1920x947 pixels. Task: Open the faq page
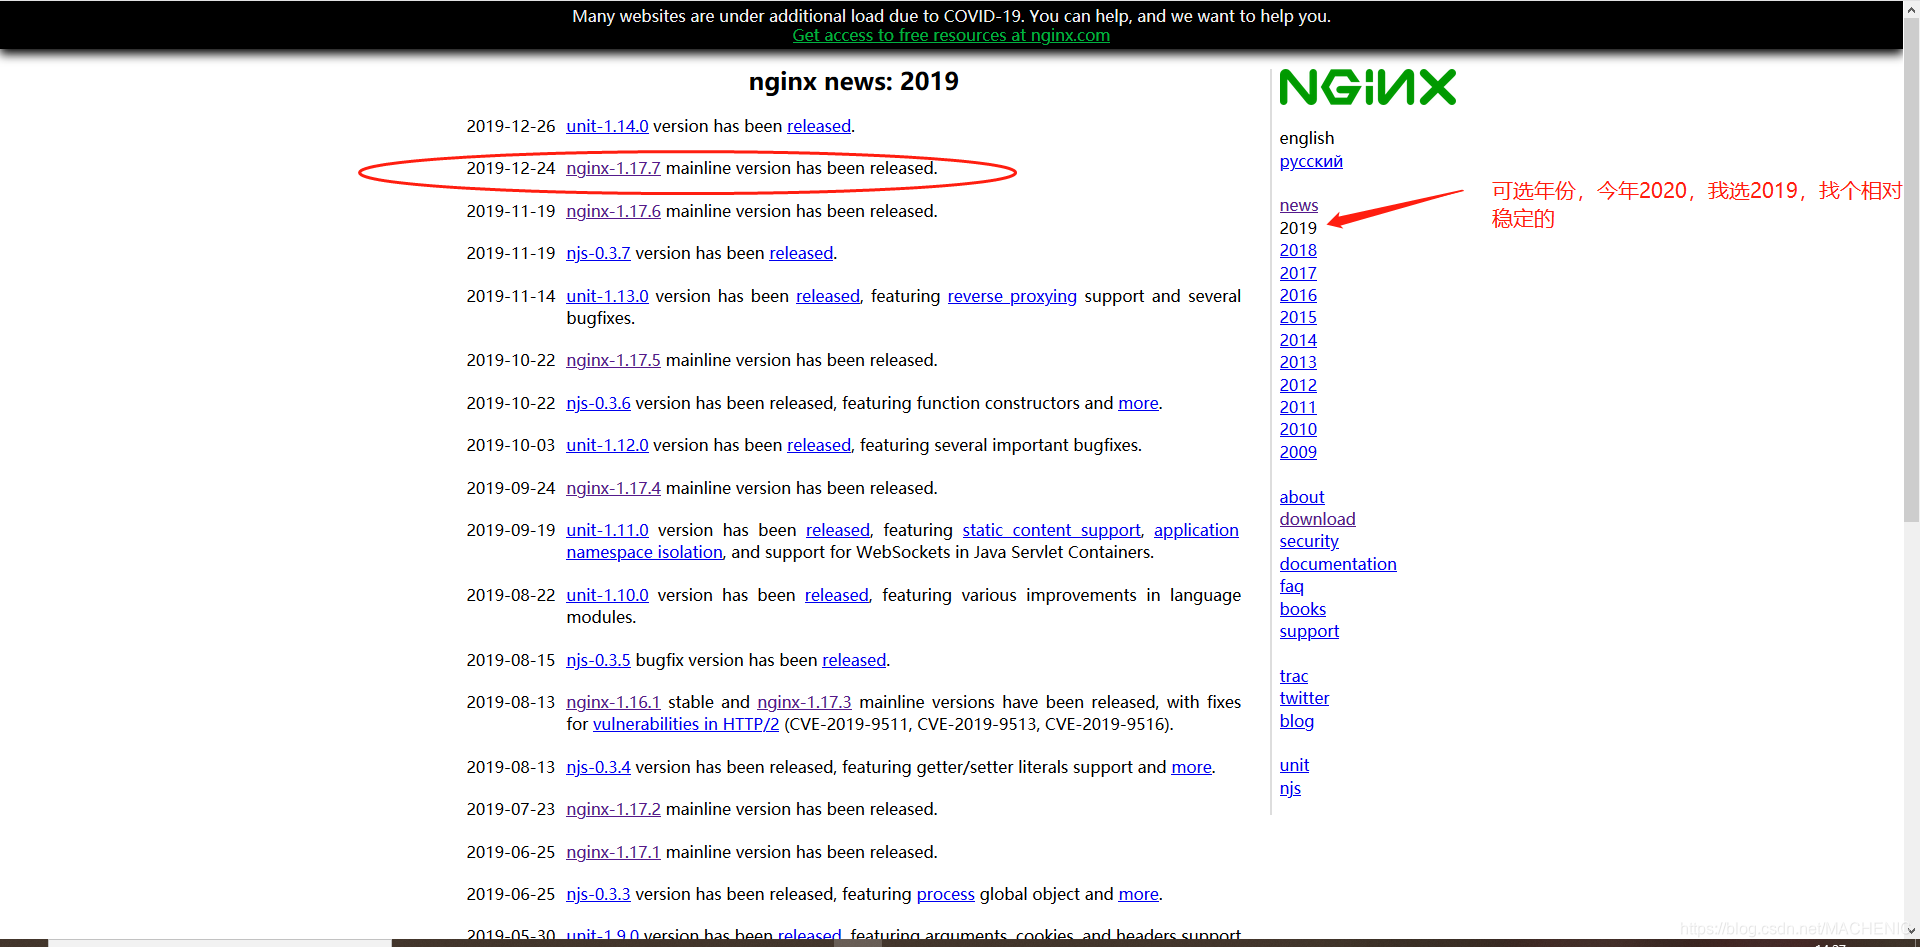(x=1291, y=586)
